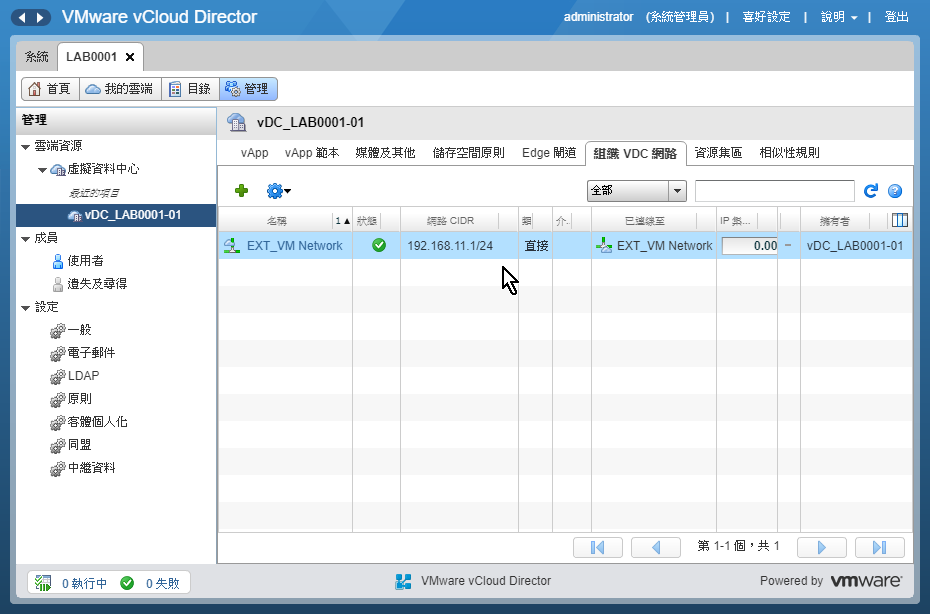The image size is (930, 614).
Task: Click the forward navigation arrow
Action: (40, 17)
